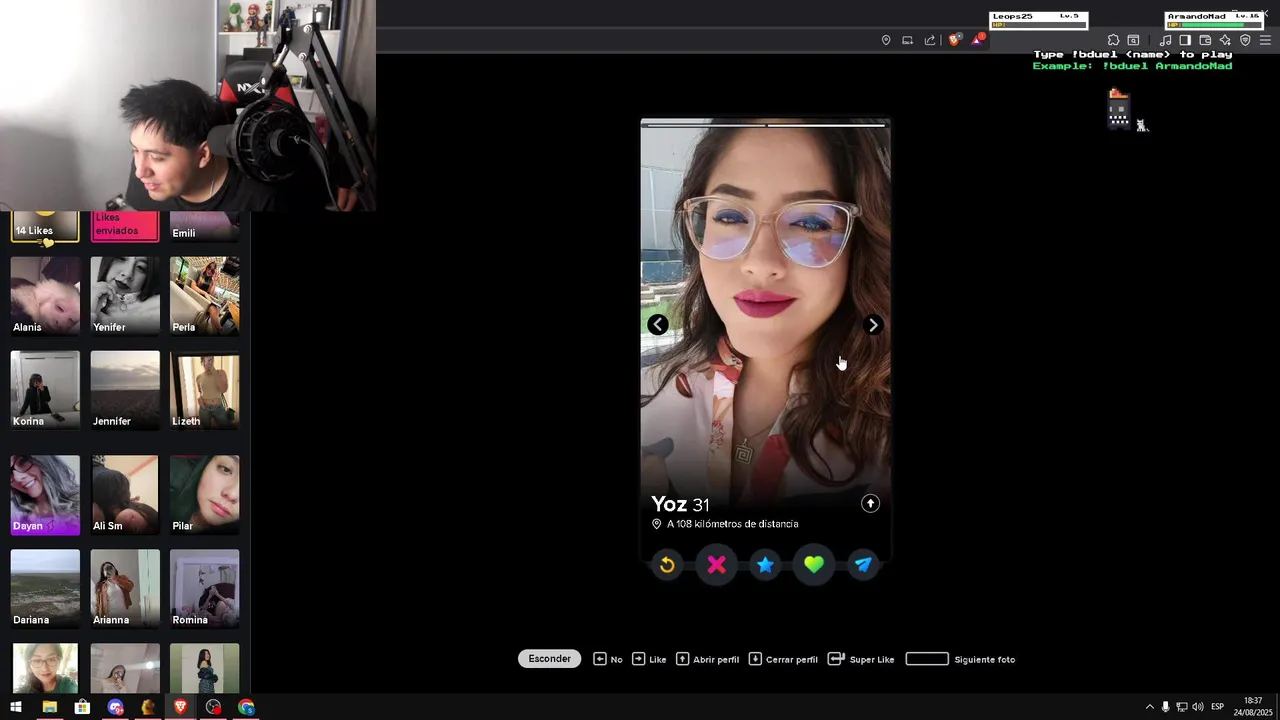This screenshot has width=1280, height=720.
Task: Open File Explorer from the taskbar
Action: tap(49, 707)
